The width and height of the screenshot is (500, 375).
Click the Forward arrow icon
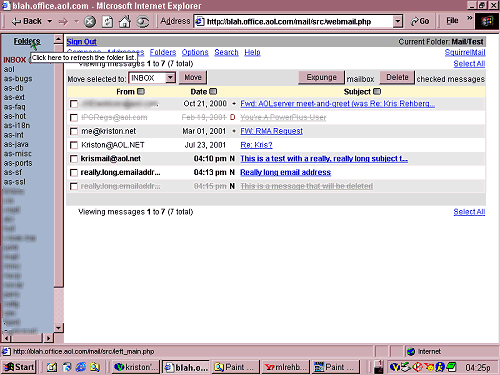(x=63, y=22)
